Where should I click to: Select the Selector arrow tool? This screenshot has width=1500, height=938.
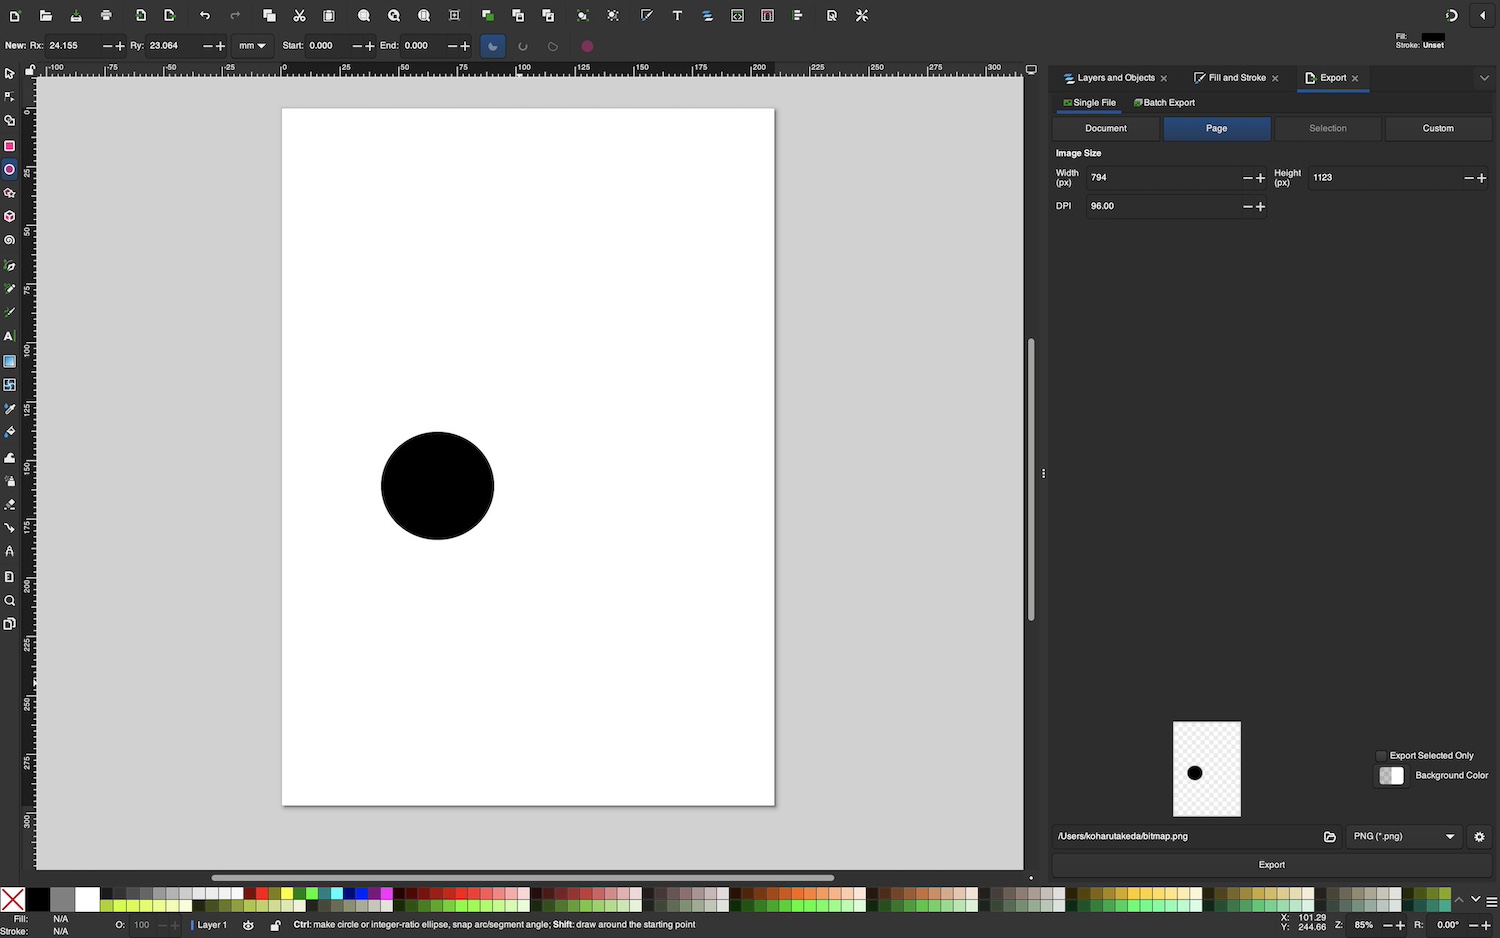click(10, 74)
